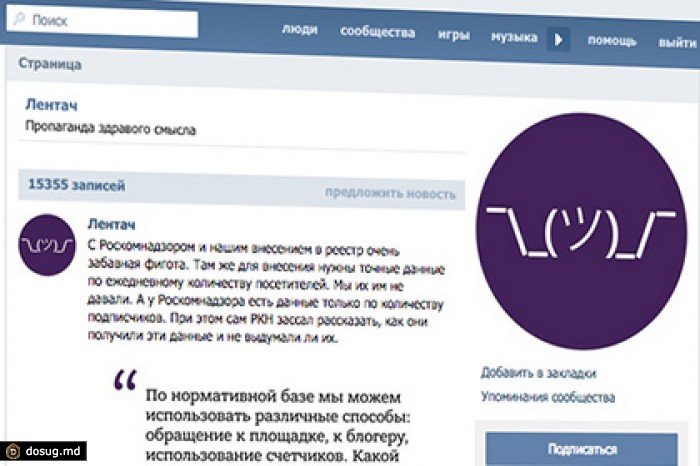The image size is (700, 466).
Task: Open the музыка menu item
Action: [514, 37]
